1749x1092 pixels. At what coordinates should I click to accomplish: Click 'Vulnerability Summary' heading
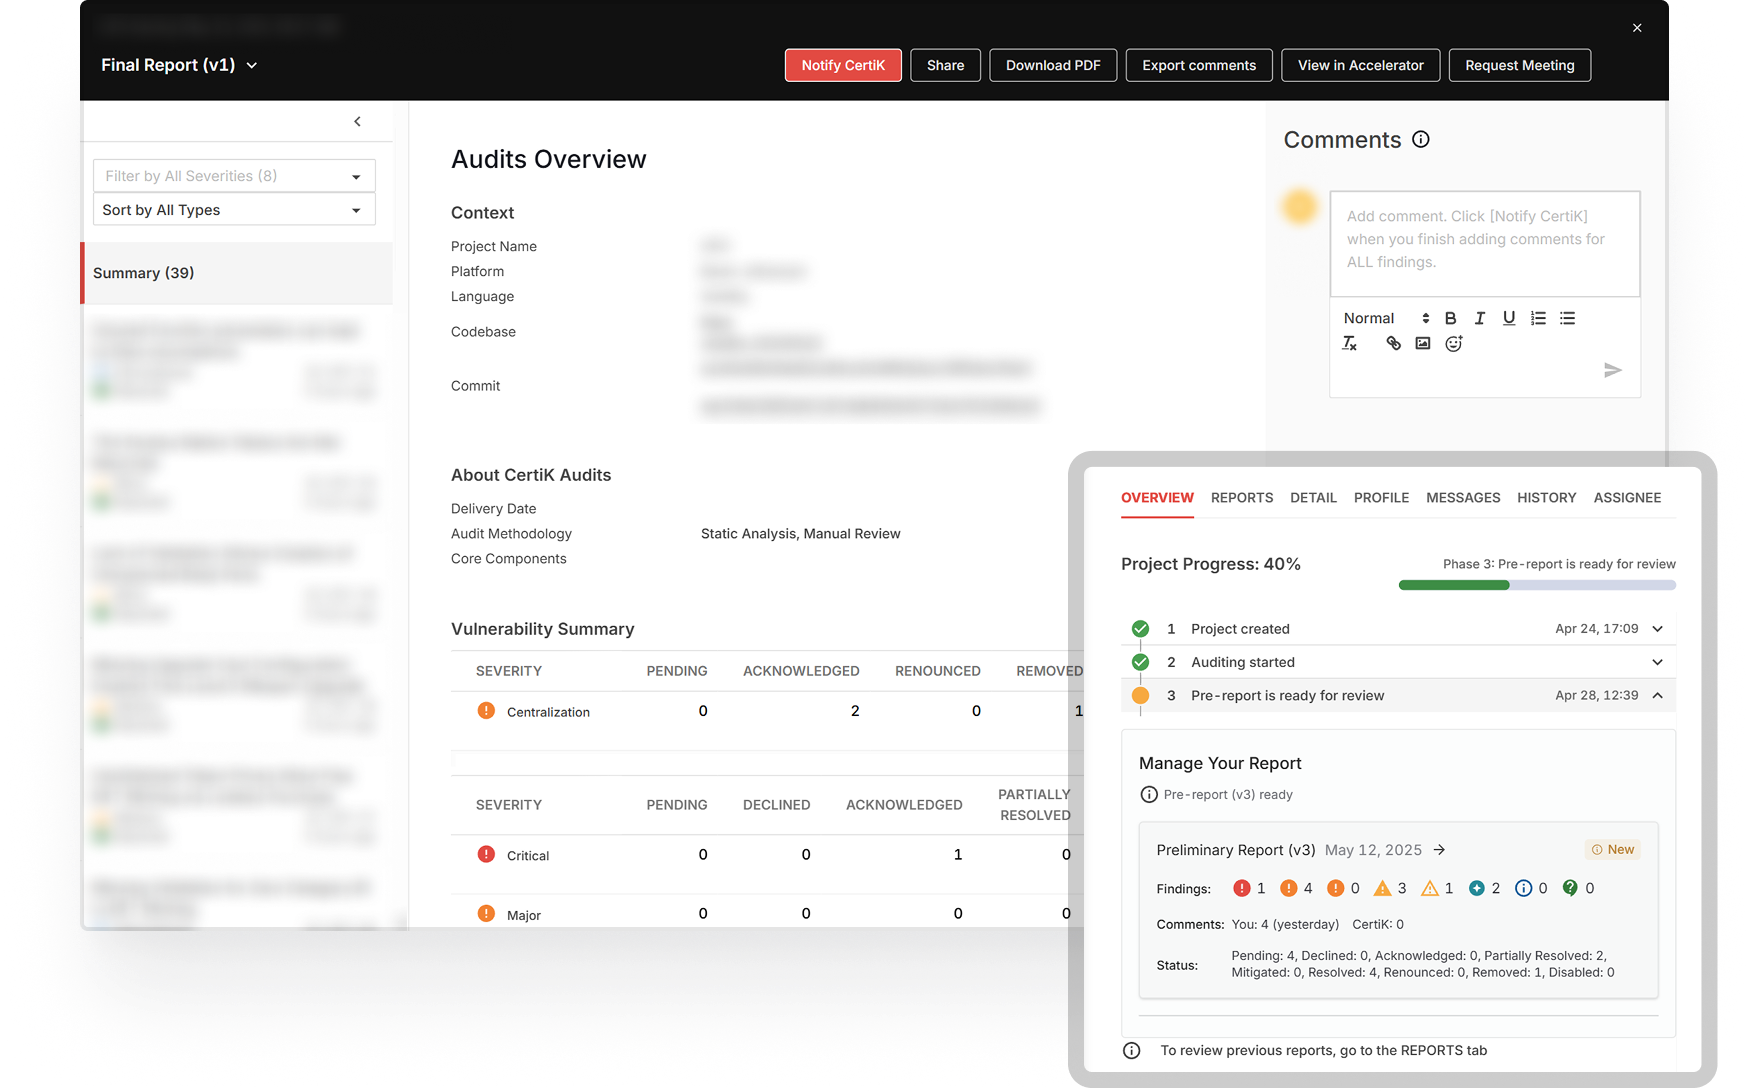click(542, 629)
